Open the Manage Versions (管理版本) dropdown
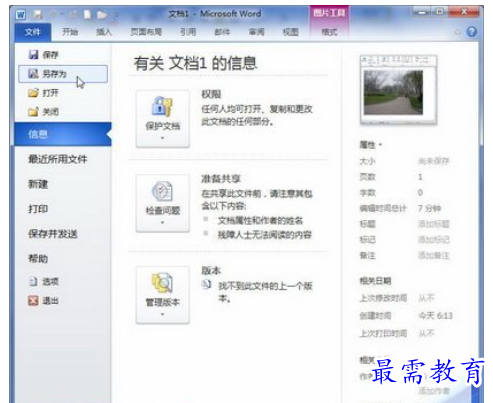 [x=163, y=295]
